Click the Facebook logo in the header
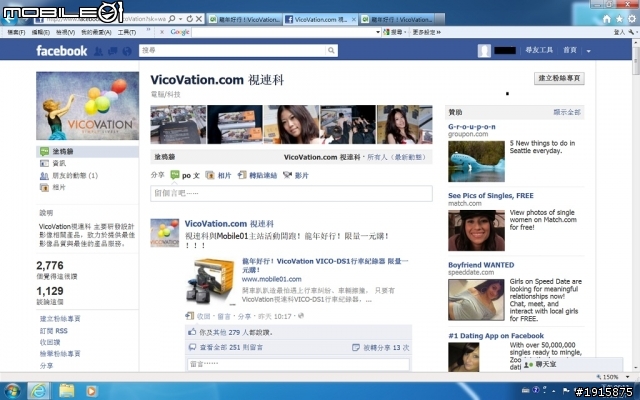Viewport: 640px width, 400px height. (x=62, y=51)
